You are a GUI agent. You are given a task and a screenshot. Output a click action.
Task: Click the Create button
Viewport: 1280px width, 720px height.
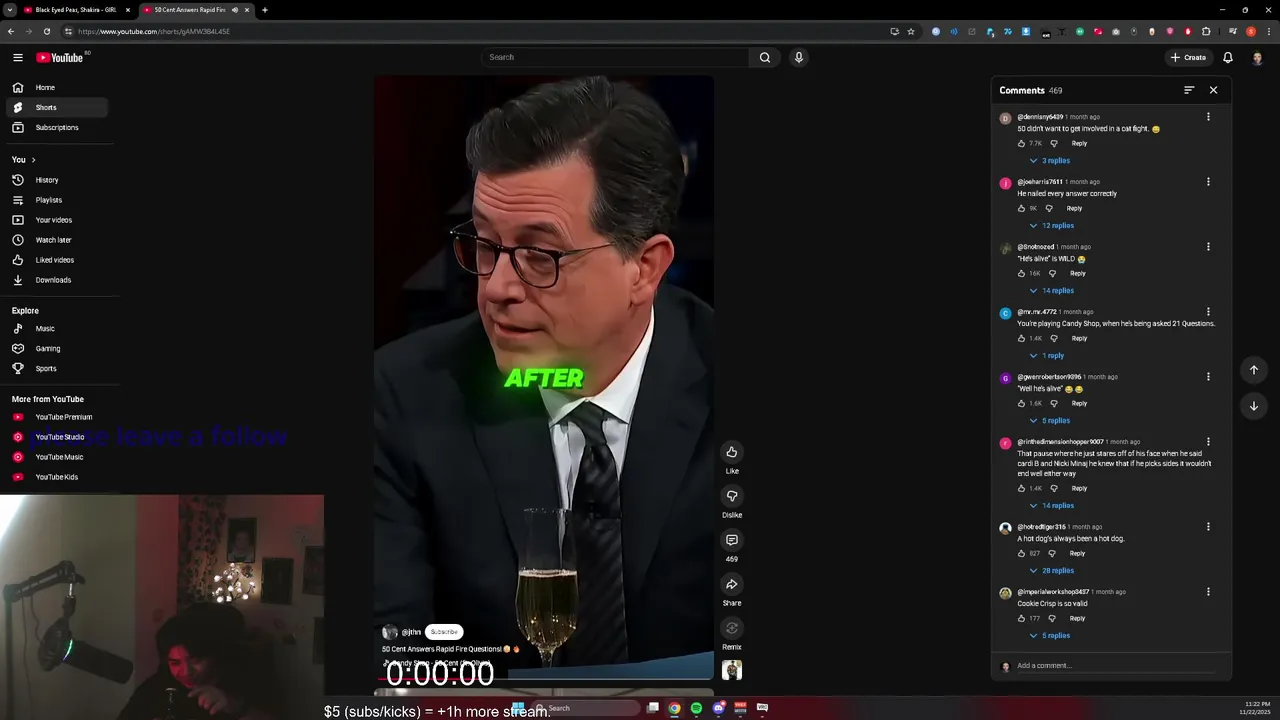(x=1188, y=57)
